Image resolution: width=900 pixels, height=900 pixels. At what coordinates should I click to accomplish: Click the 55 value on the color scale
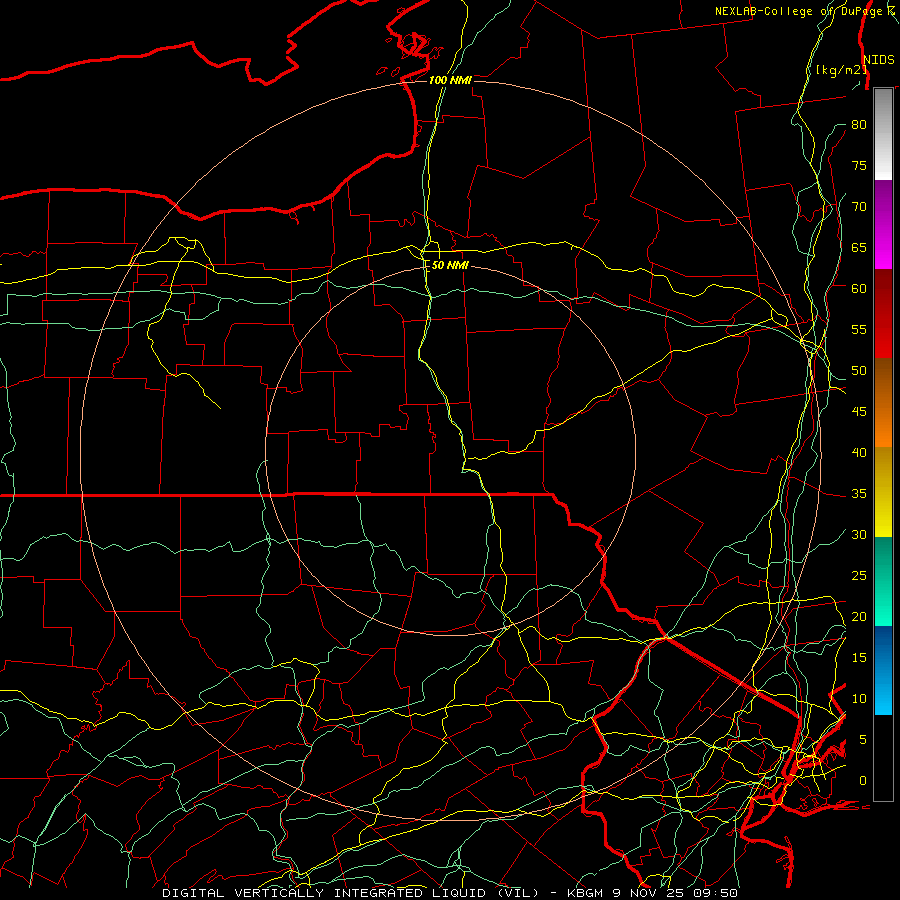tap(859, 329)
